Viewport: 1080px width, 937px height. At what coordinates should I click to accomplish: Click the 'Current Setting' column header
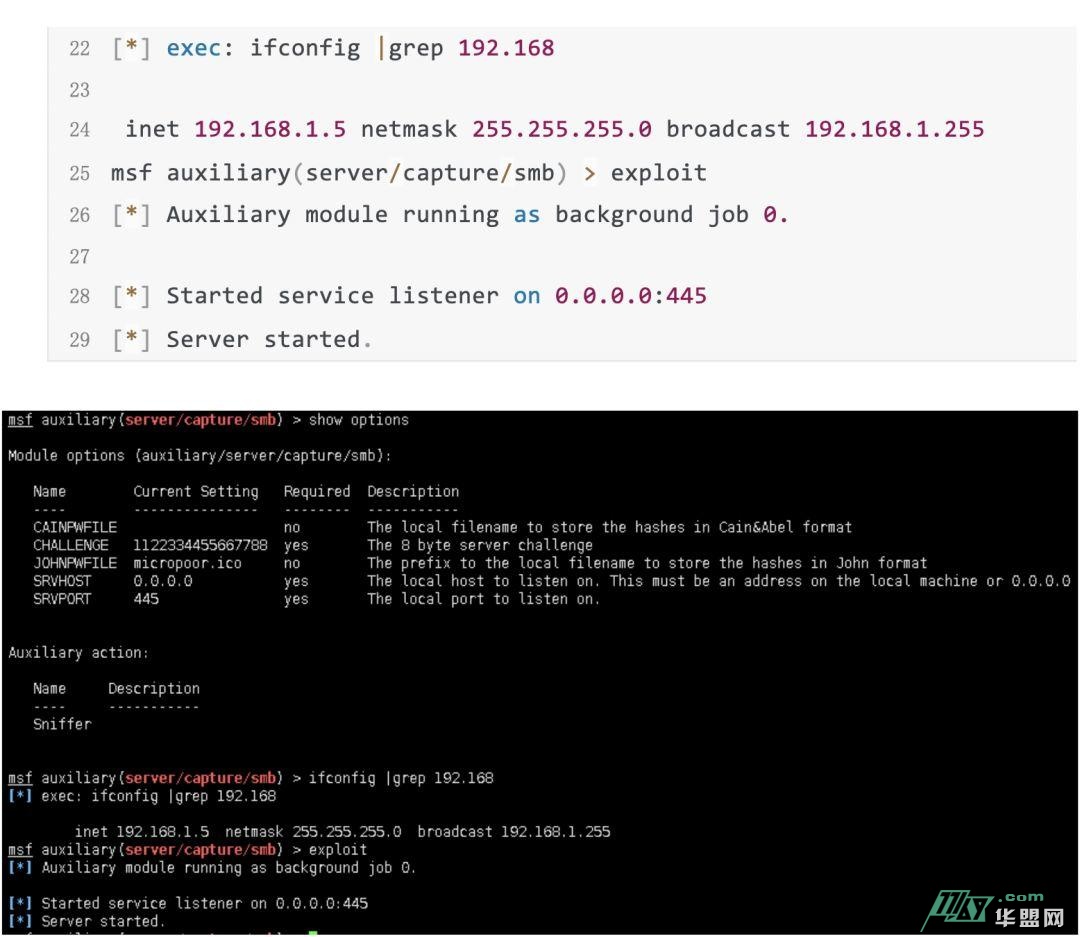tap(195, 492)
